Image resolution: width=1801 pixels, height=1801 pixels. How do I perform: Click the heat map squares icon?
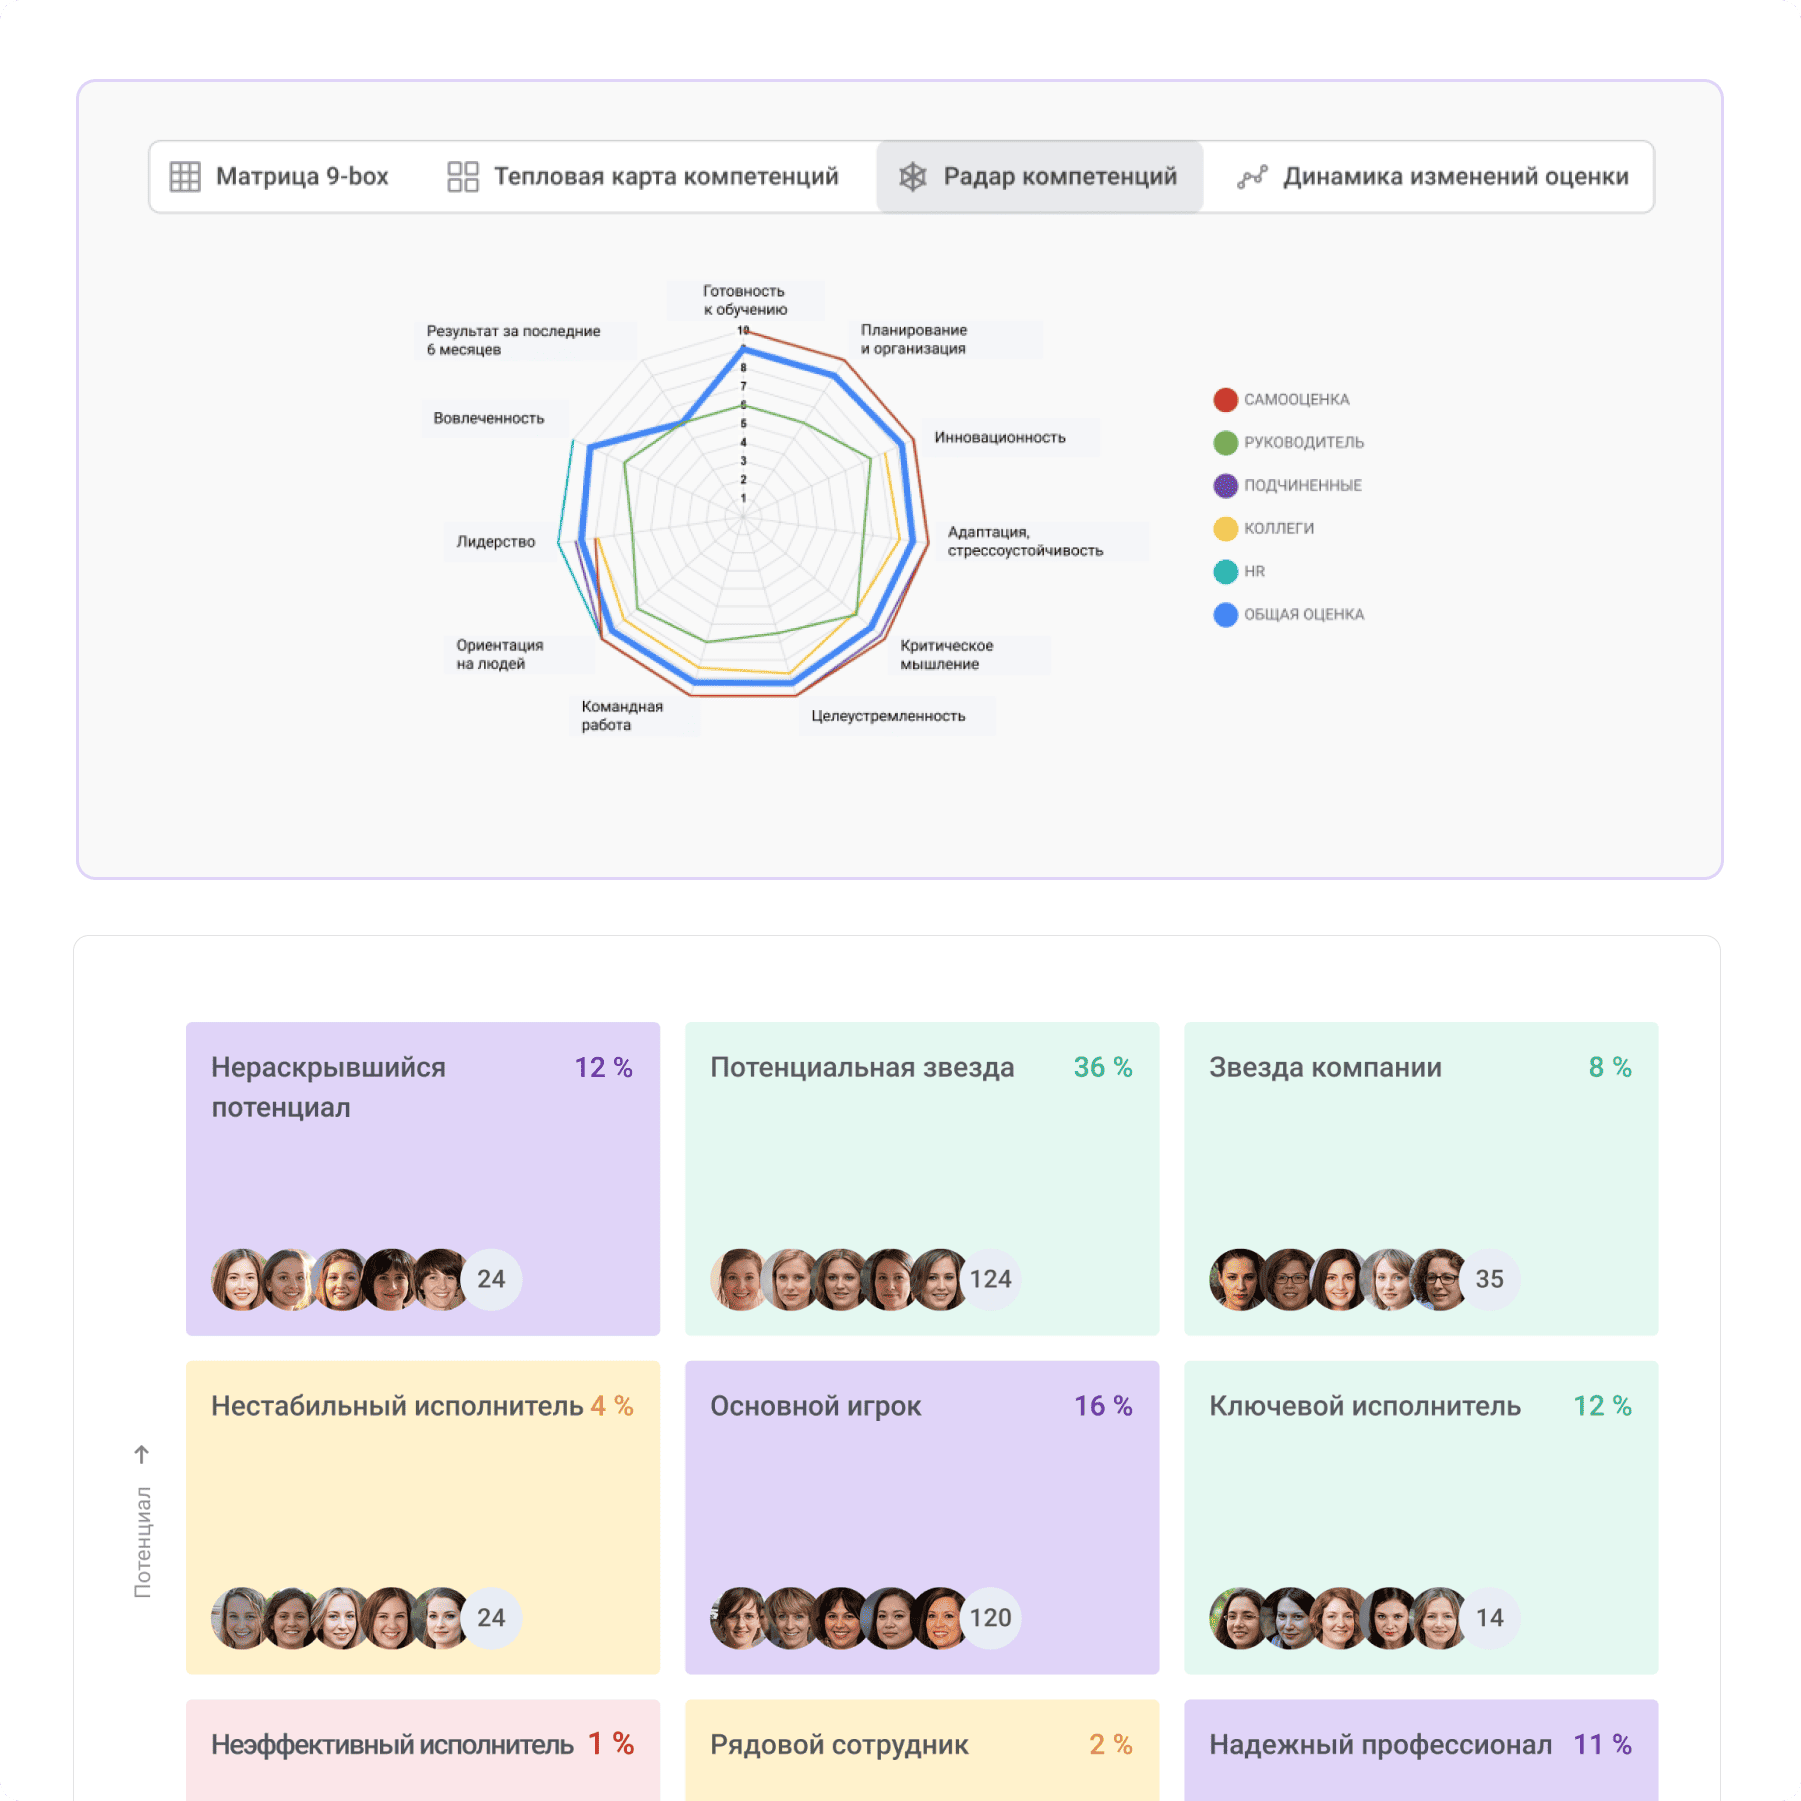coord(462,177)
